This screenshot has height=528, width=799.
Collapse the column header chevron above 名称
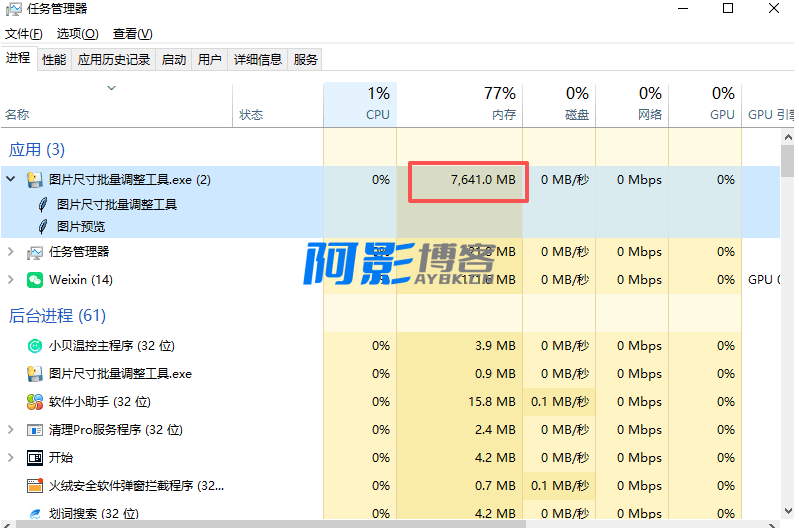point(112,89)
